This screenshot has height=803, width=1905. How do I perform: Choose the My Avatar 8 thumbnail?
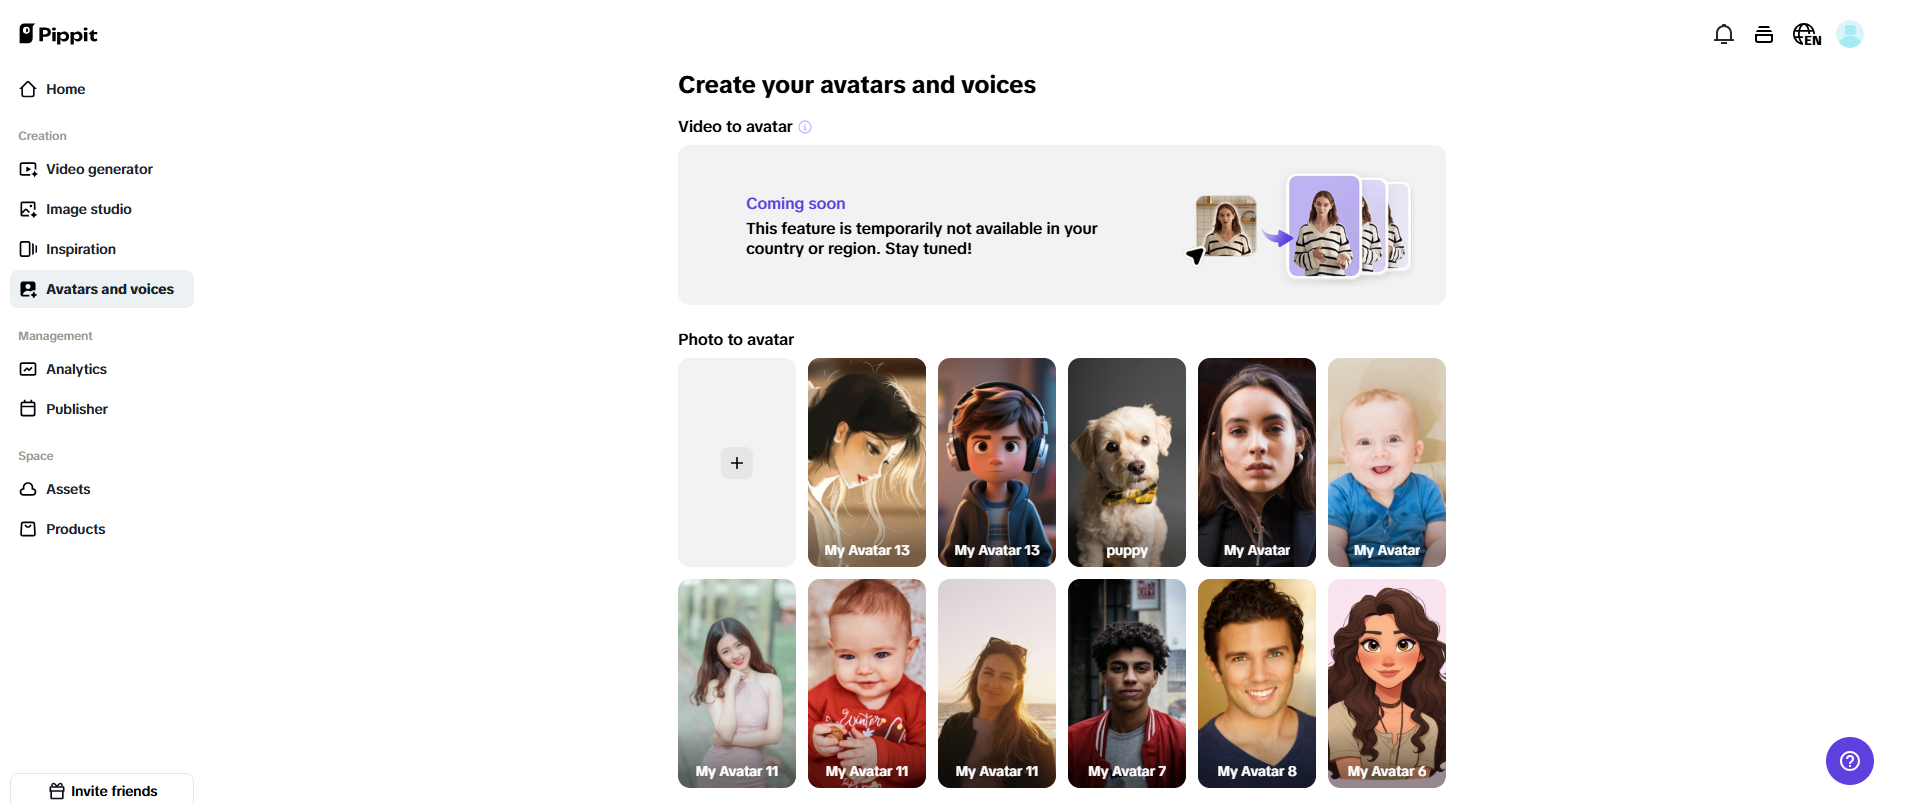point(1256,683)
